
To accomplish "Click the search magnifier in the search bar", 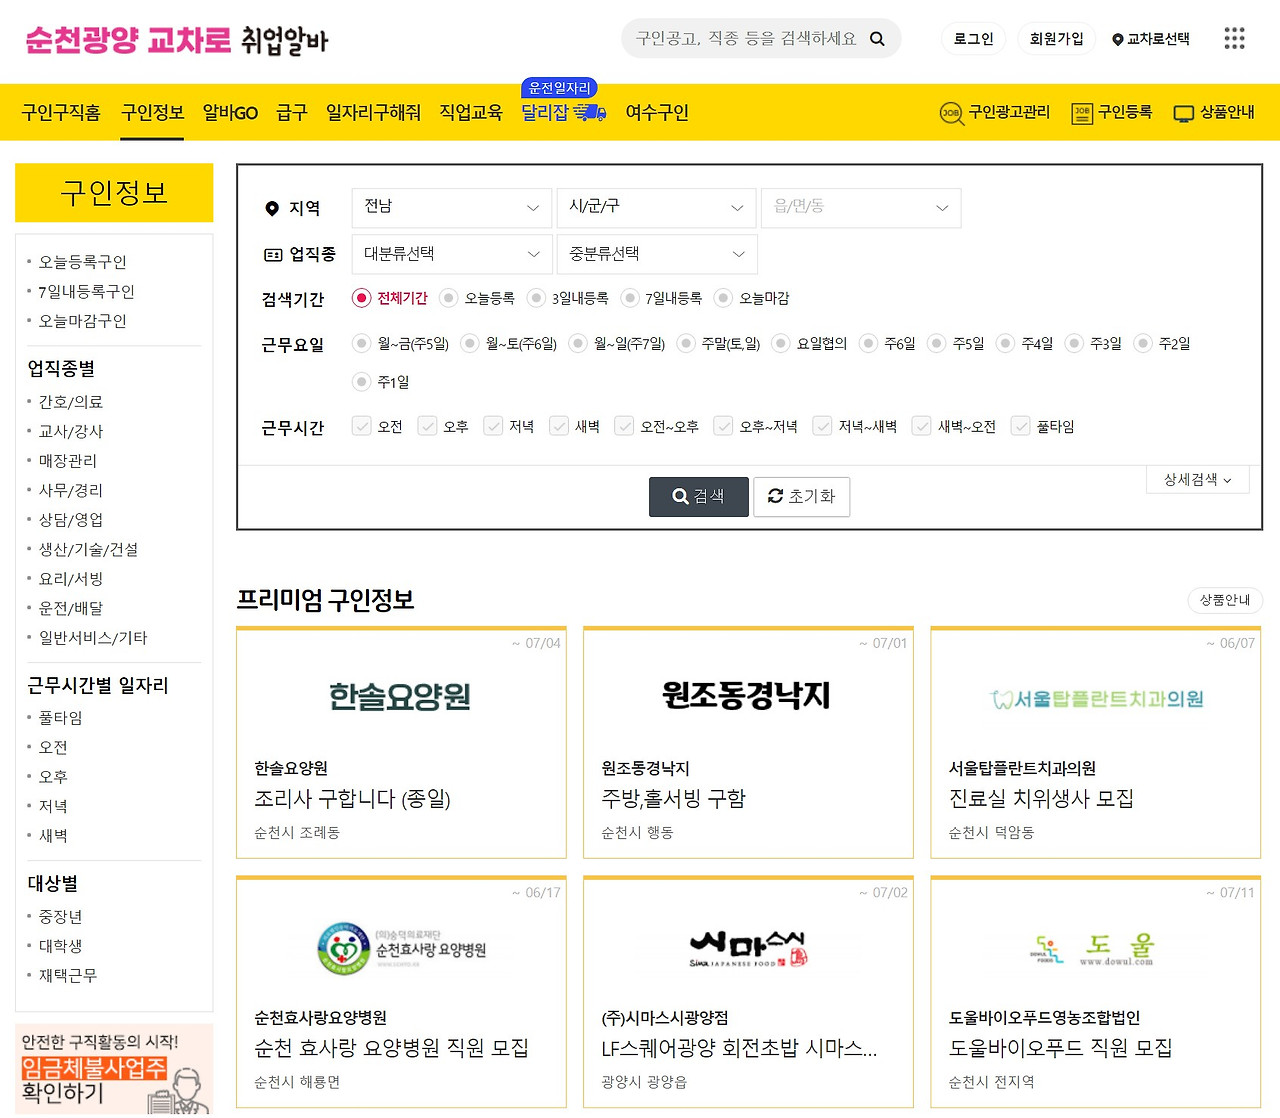I will [877, 38].
